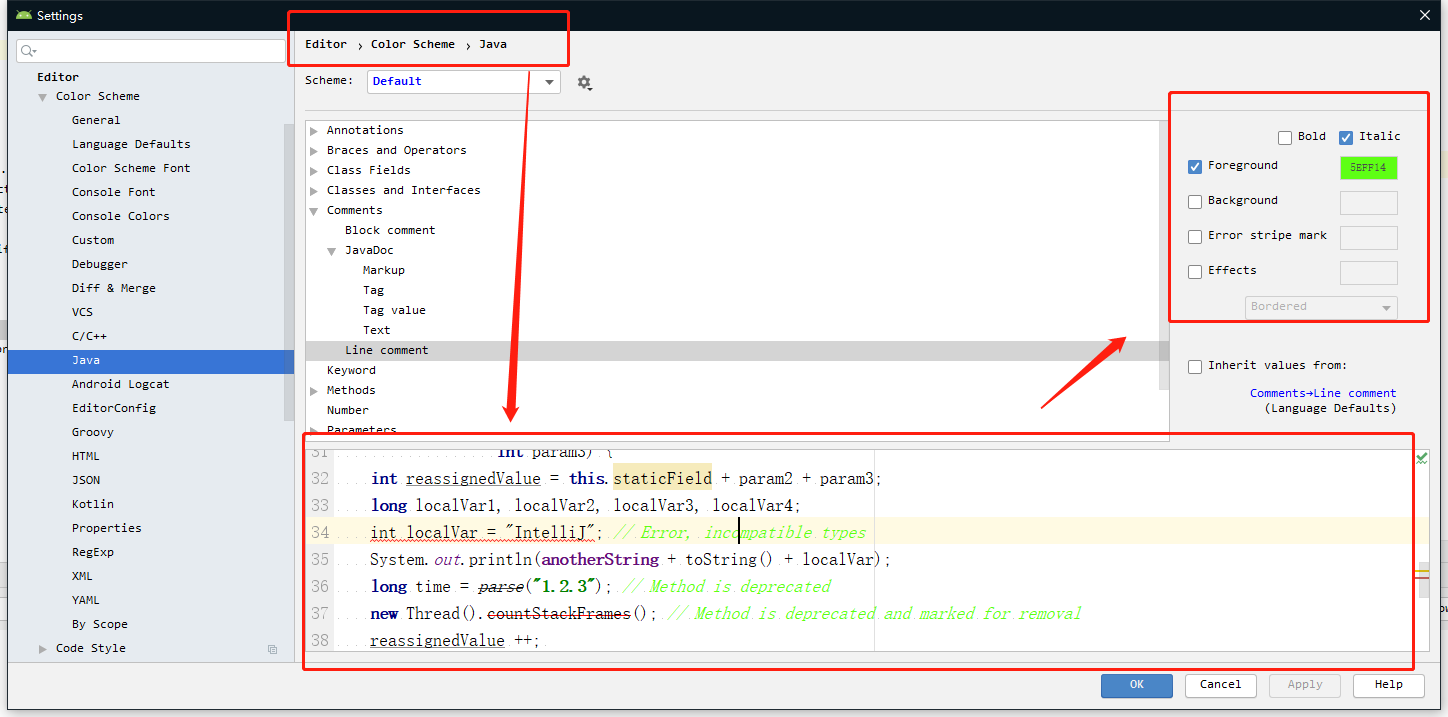
Task: Enable the Error stripe mark checkbox
Action: tap(1195, 237)
